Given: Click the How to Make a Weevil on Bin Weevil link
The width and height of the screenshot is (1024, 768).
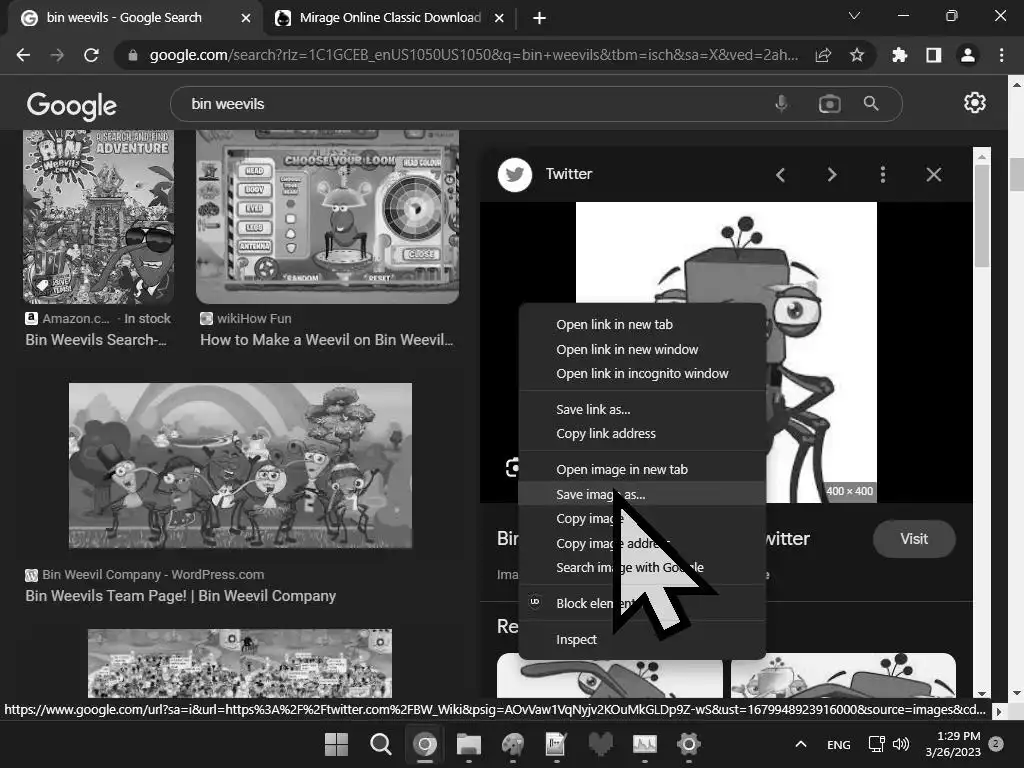Looking at the screenshot, I should (x=327, y=340).
